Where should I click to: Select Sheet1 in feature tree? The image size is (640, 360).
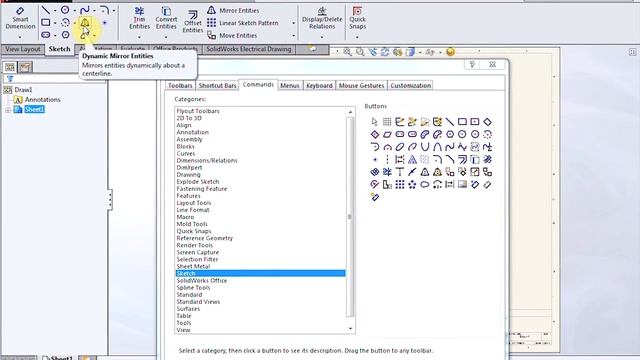coord(34,109)
